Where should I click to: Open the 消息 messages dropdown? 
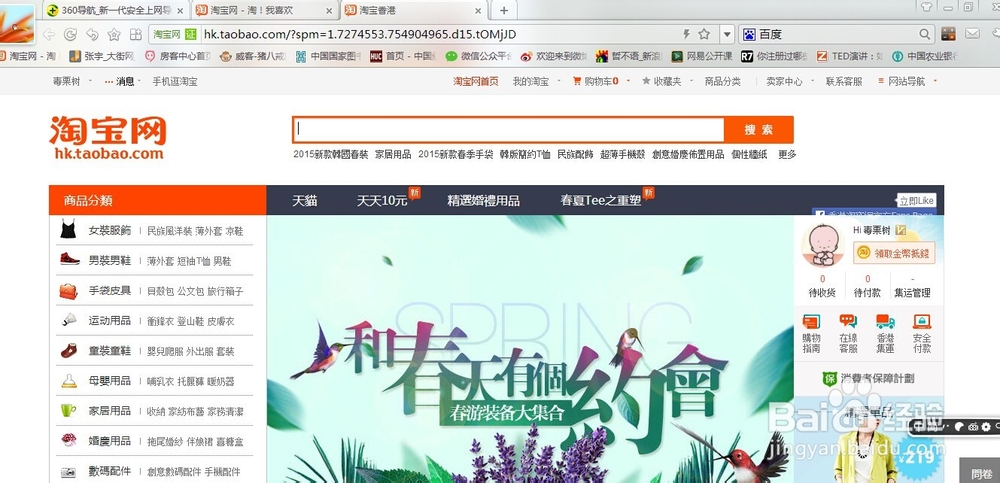tap(122, 81)
